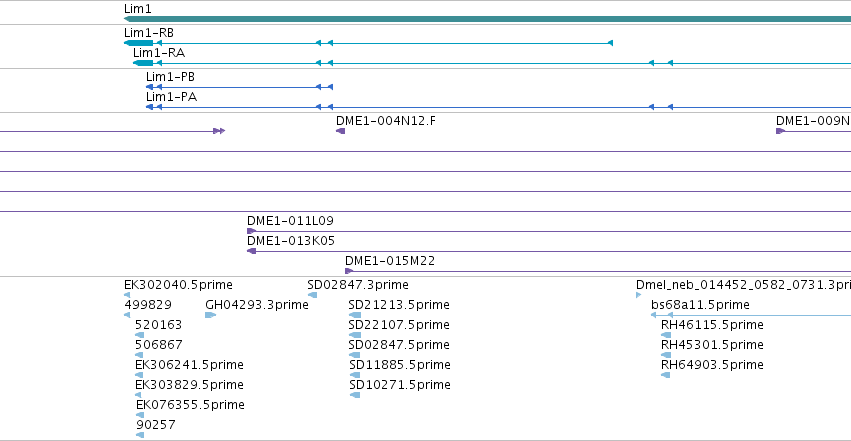Select the Lim1-RB thick first exon block
The image size is (851, 441).
coord(139,43)
